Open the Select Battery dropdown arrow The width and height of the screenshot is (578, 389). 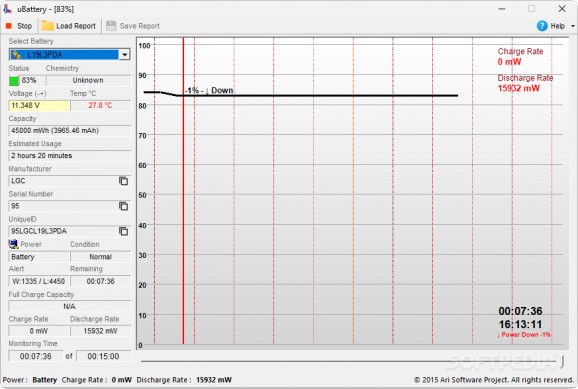click(125, 55)
